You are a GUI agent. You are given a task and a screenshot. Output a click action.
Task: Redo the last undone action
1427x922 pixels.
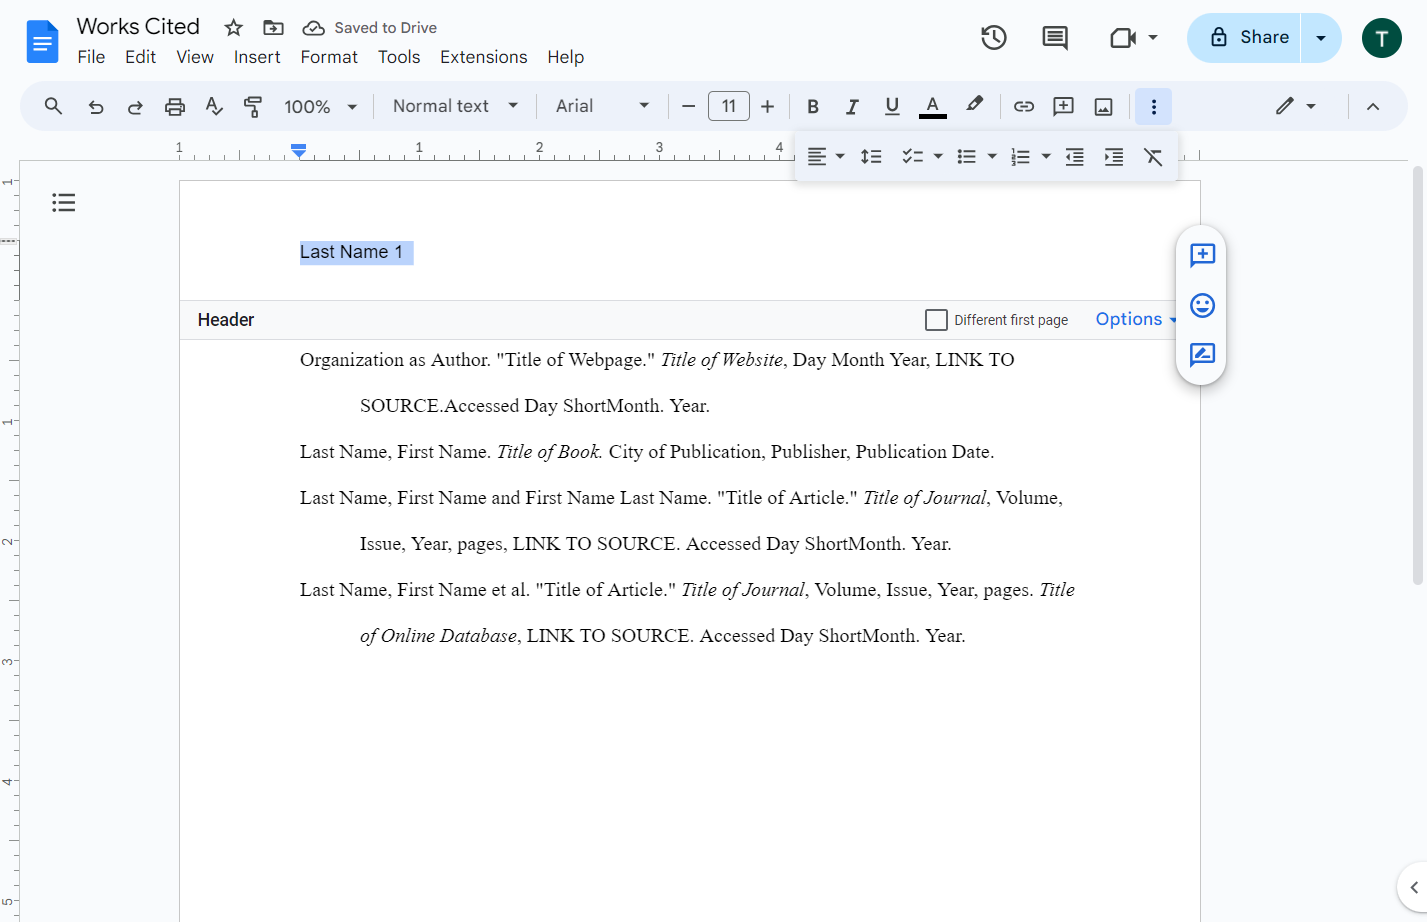[x=135, y=106]
